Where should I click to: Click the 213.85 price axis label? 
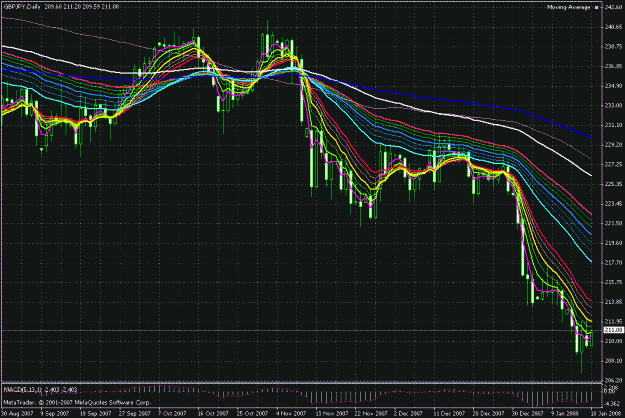point(615,302)
